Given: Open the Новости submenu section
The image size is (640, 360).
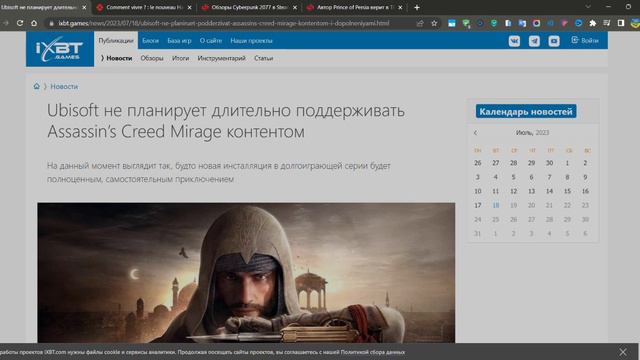Looking at the screenshot, I should [119, 58].
